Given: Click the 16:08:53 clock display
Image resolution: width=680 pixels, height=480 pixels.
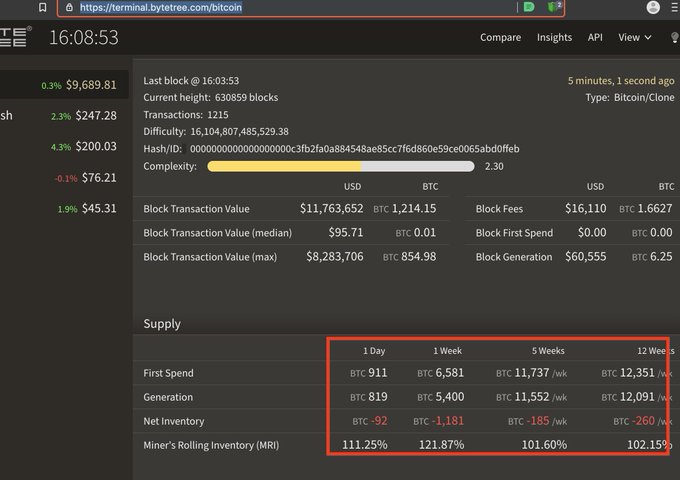Looking at the screenshot, I should [84, 37].
